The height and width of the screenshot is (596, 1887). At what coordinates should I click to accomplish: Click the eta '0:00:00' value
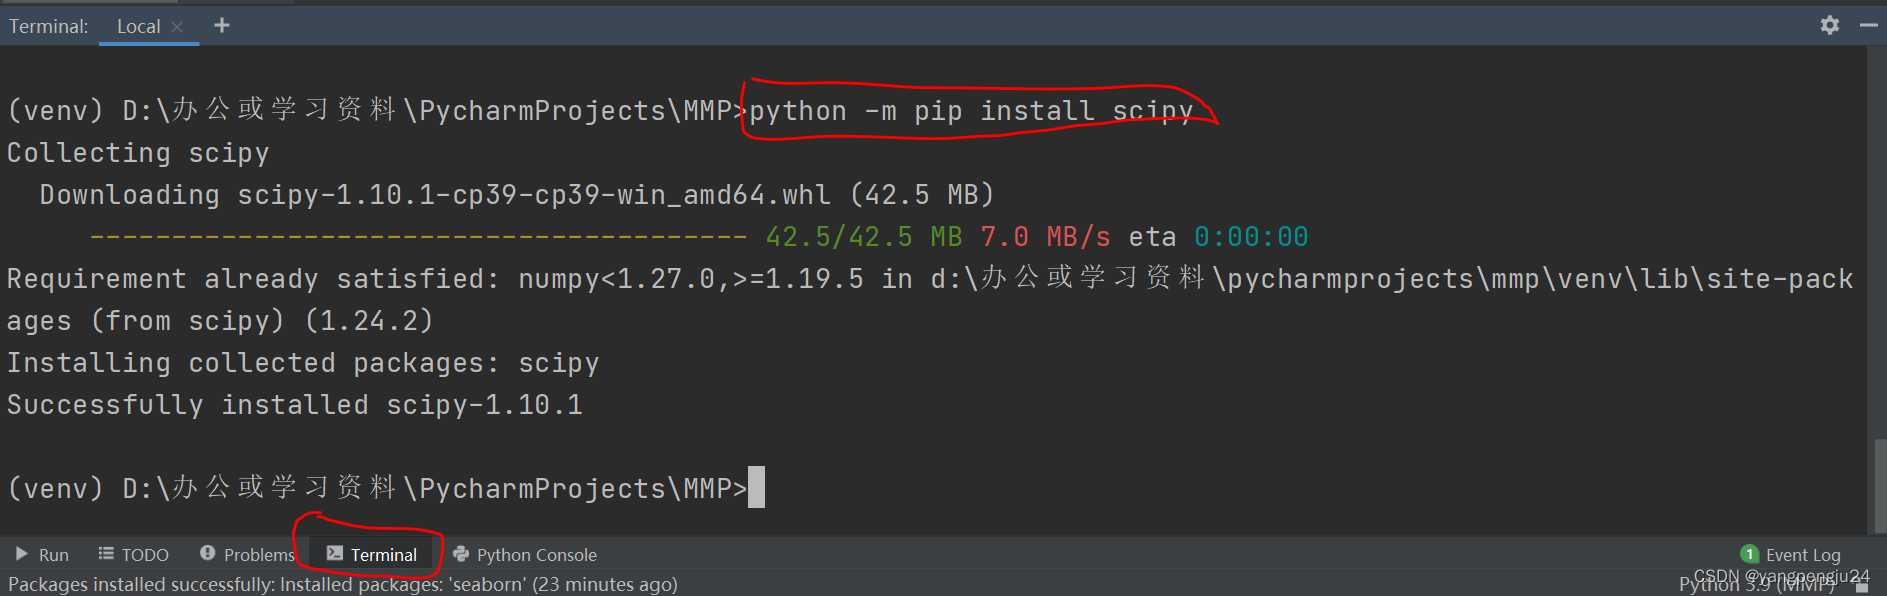coord(1251,237)
